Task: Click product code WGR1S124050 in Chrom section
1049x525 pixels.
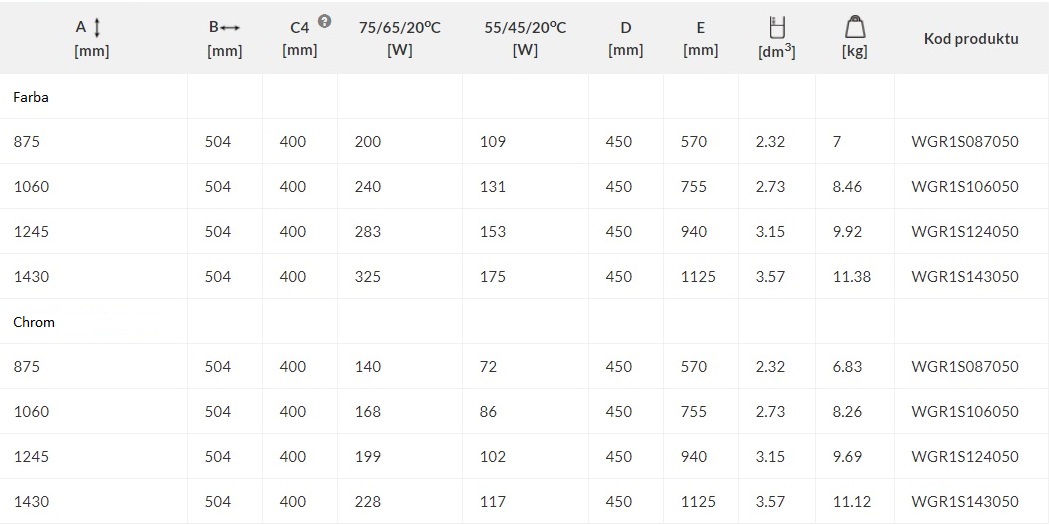Action: coord(965,457)
